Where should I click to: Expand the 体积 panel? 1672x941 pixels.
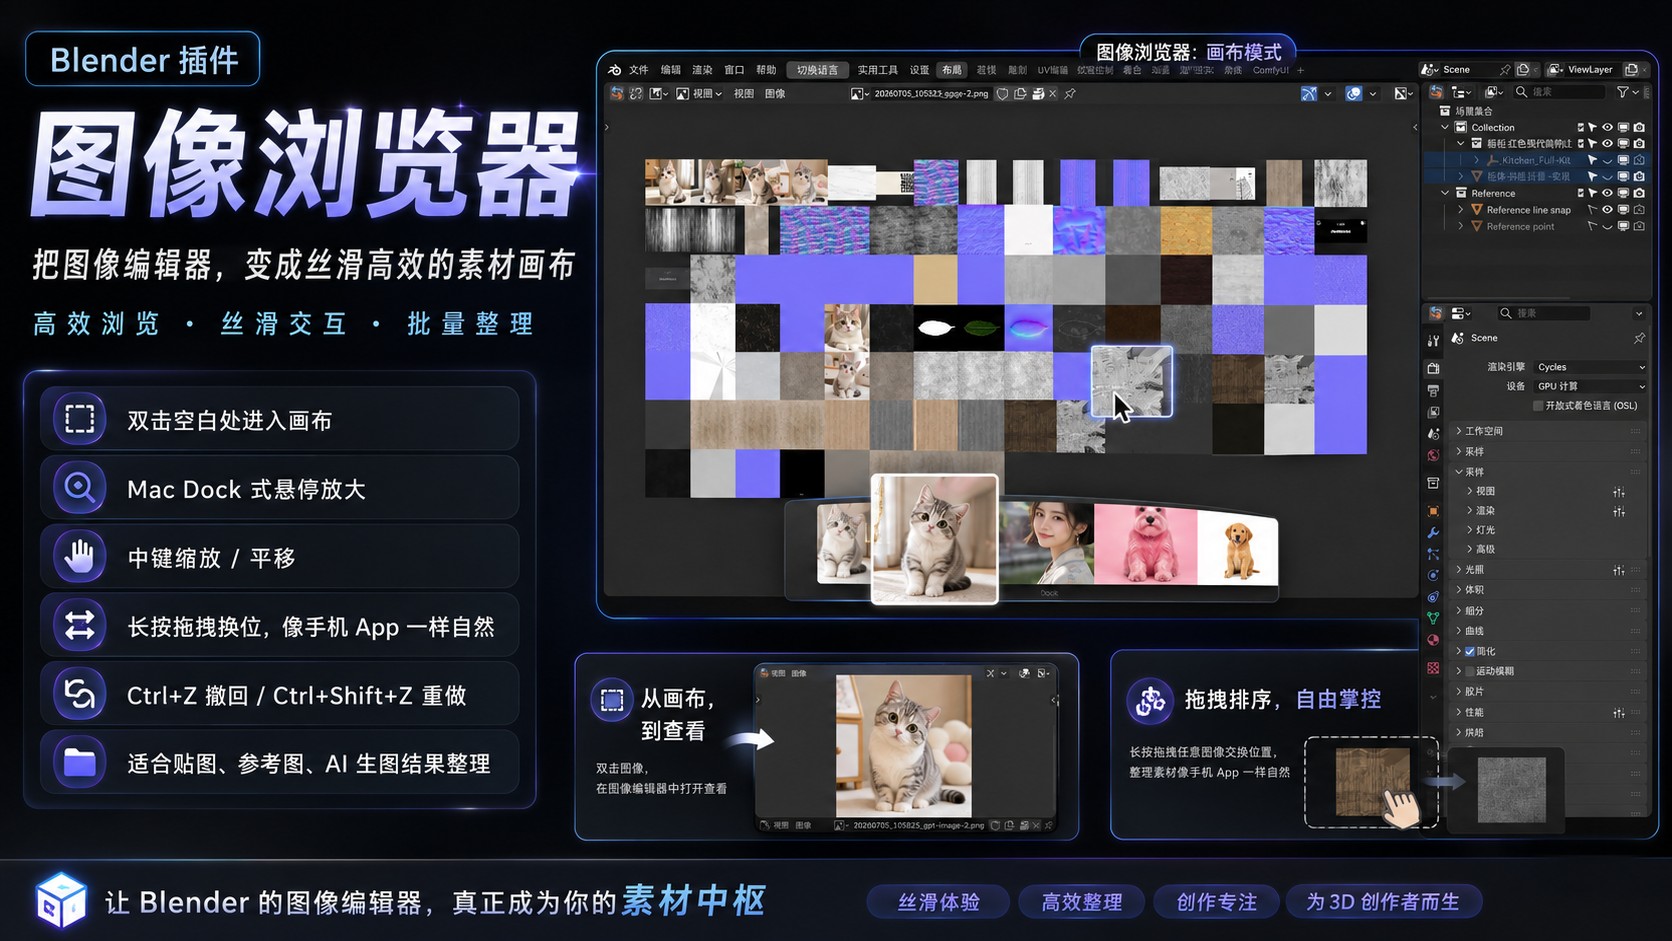point(1547,590)
